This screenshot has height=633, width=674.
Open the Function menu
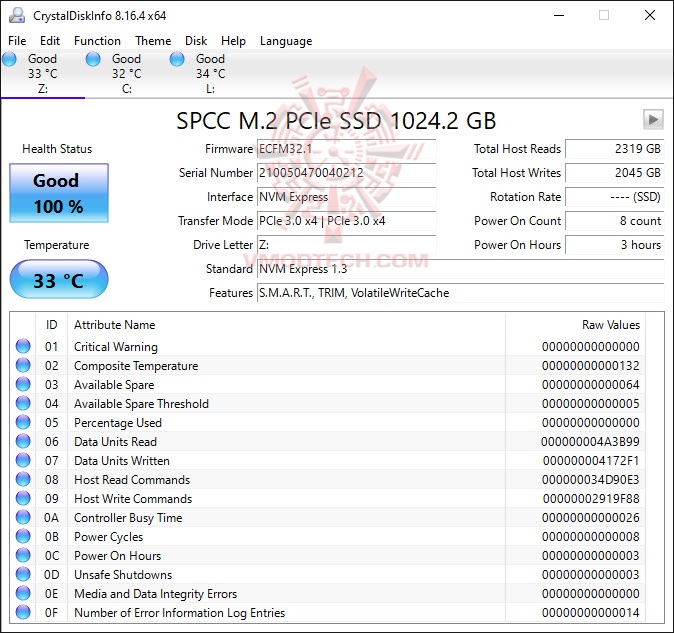(98, 41)
